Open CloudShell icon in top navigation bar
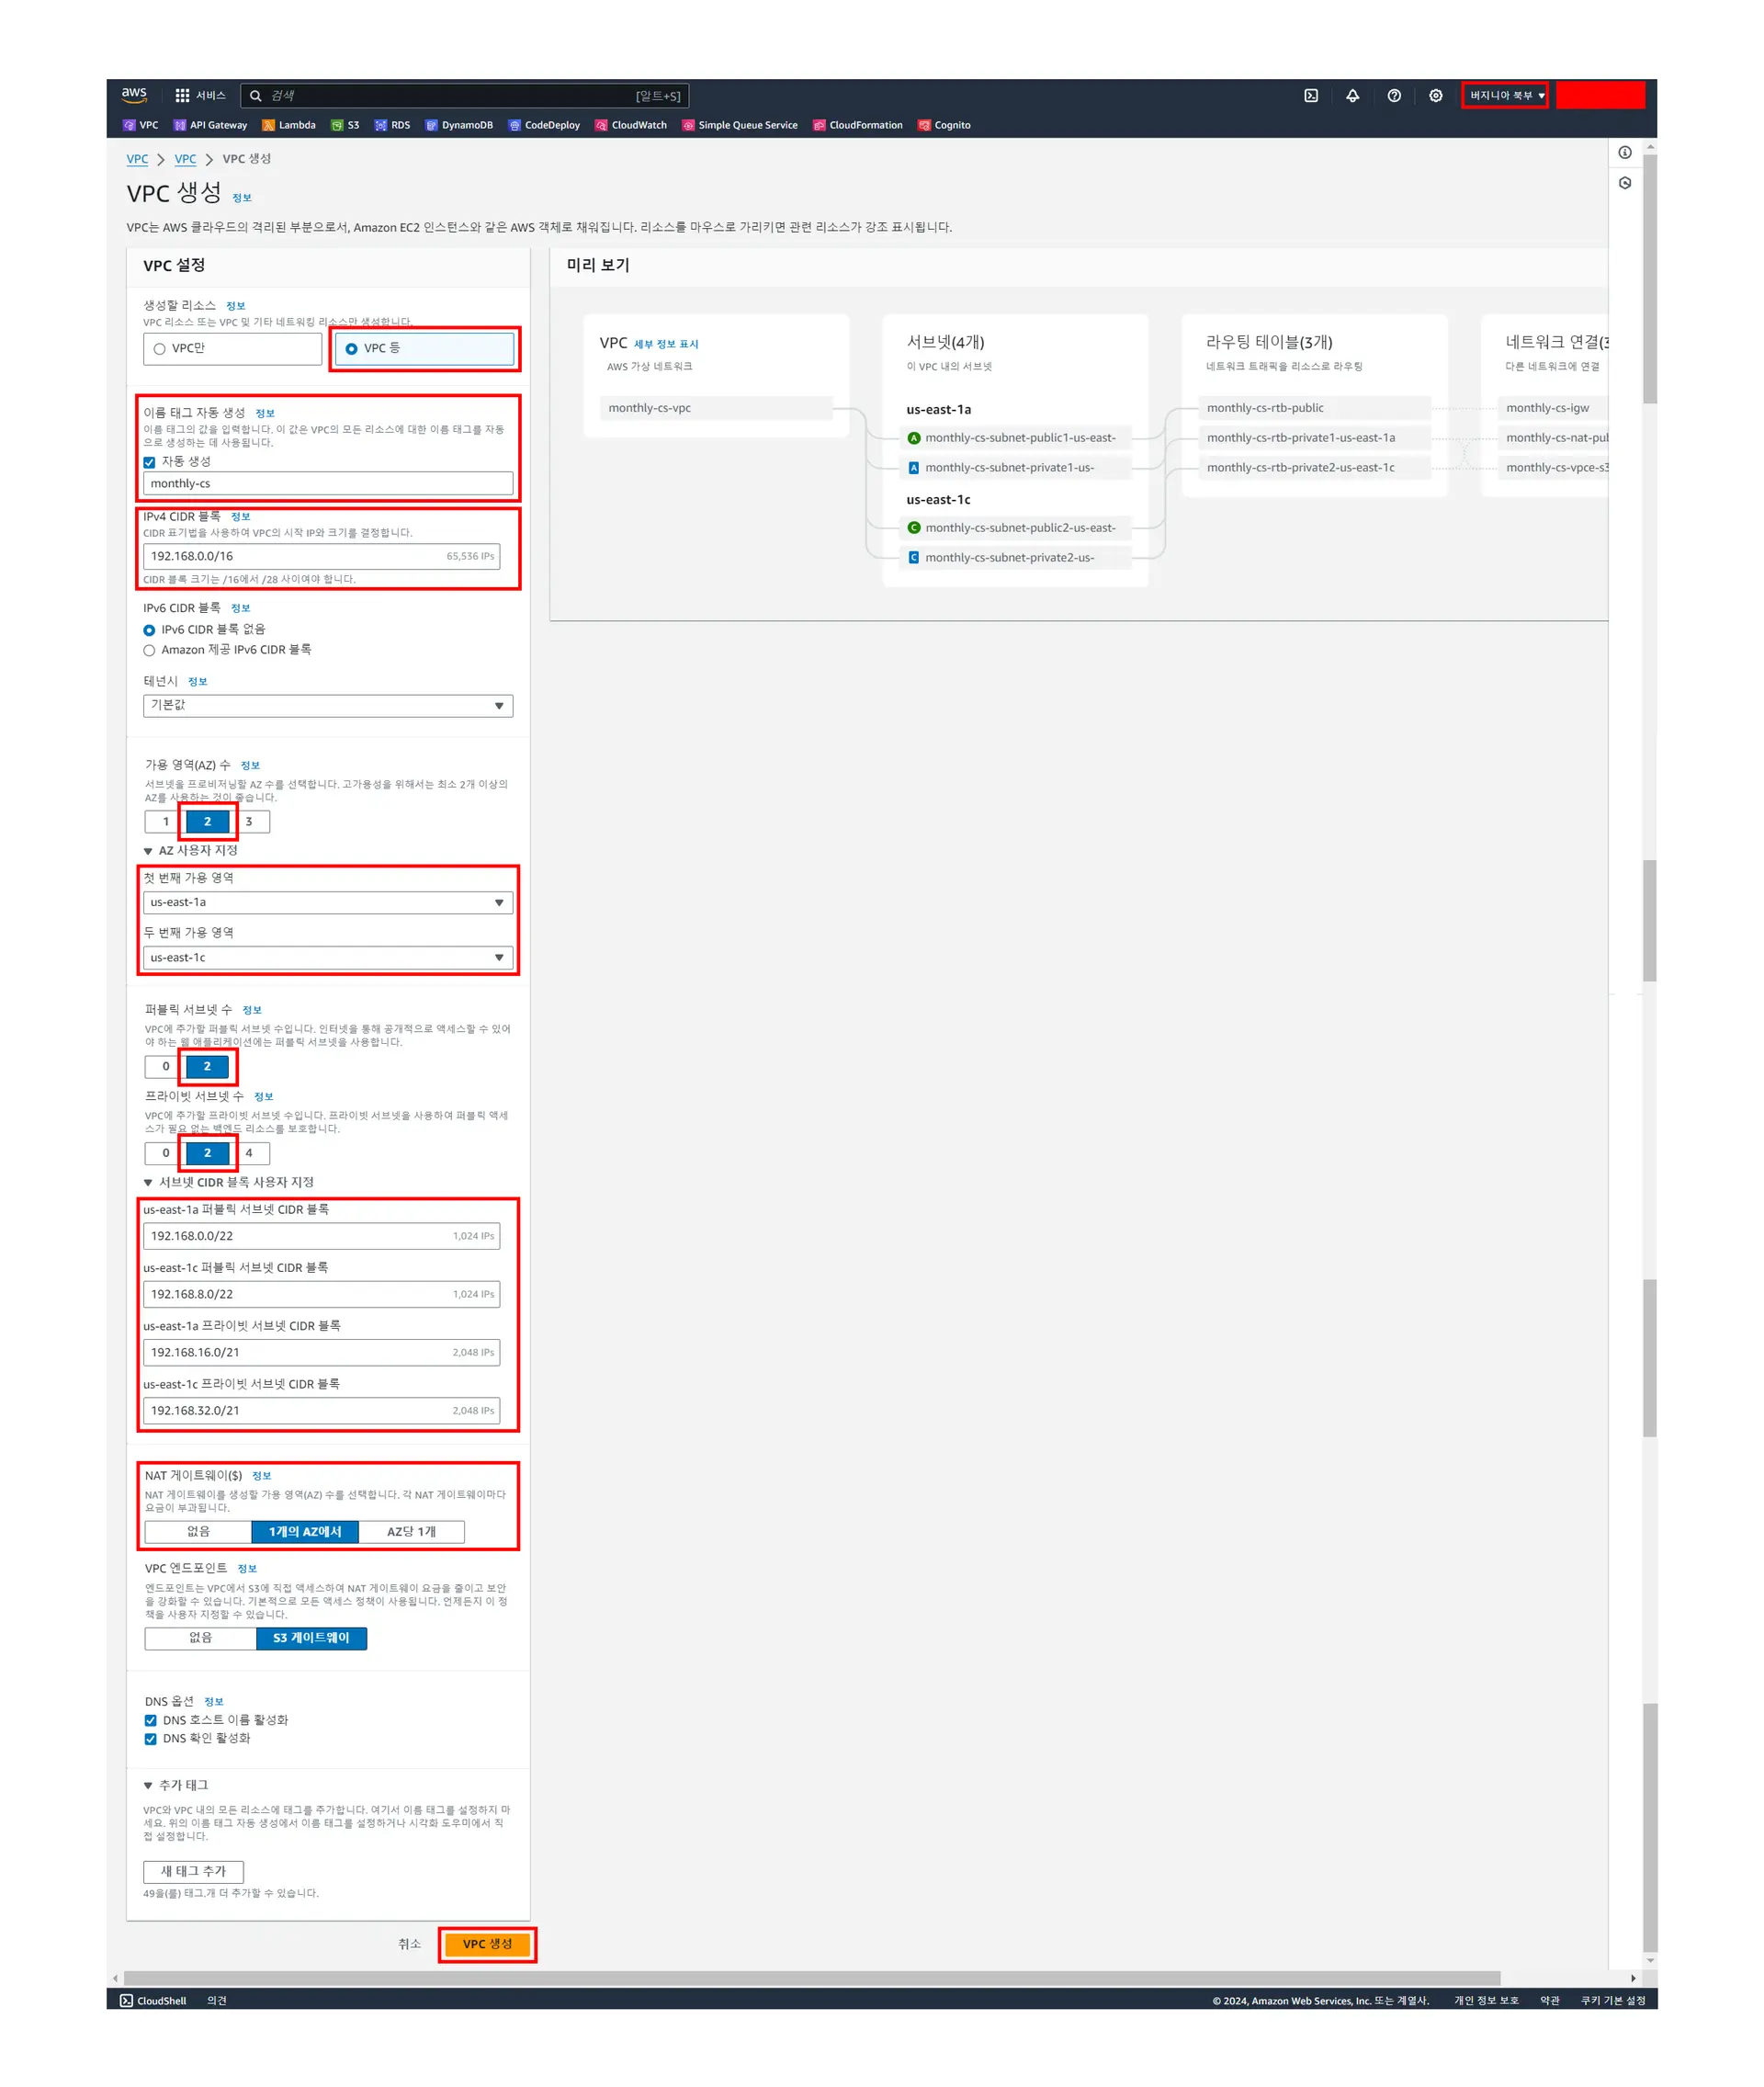 (x=1310, y=96)
